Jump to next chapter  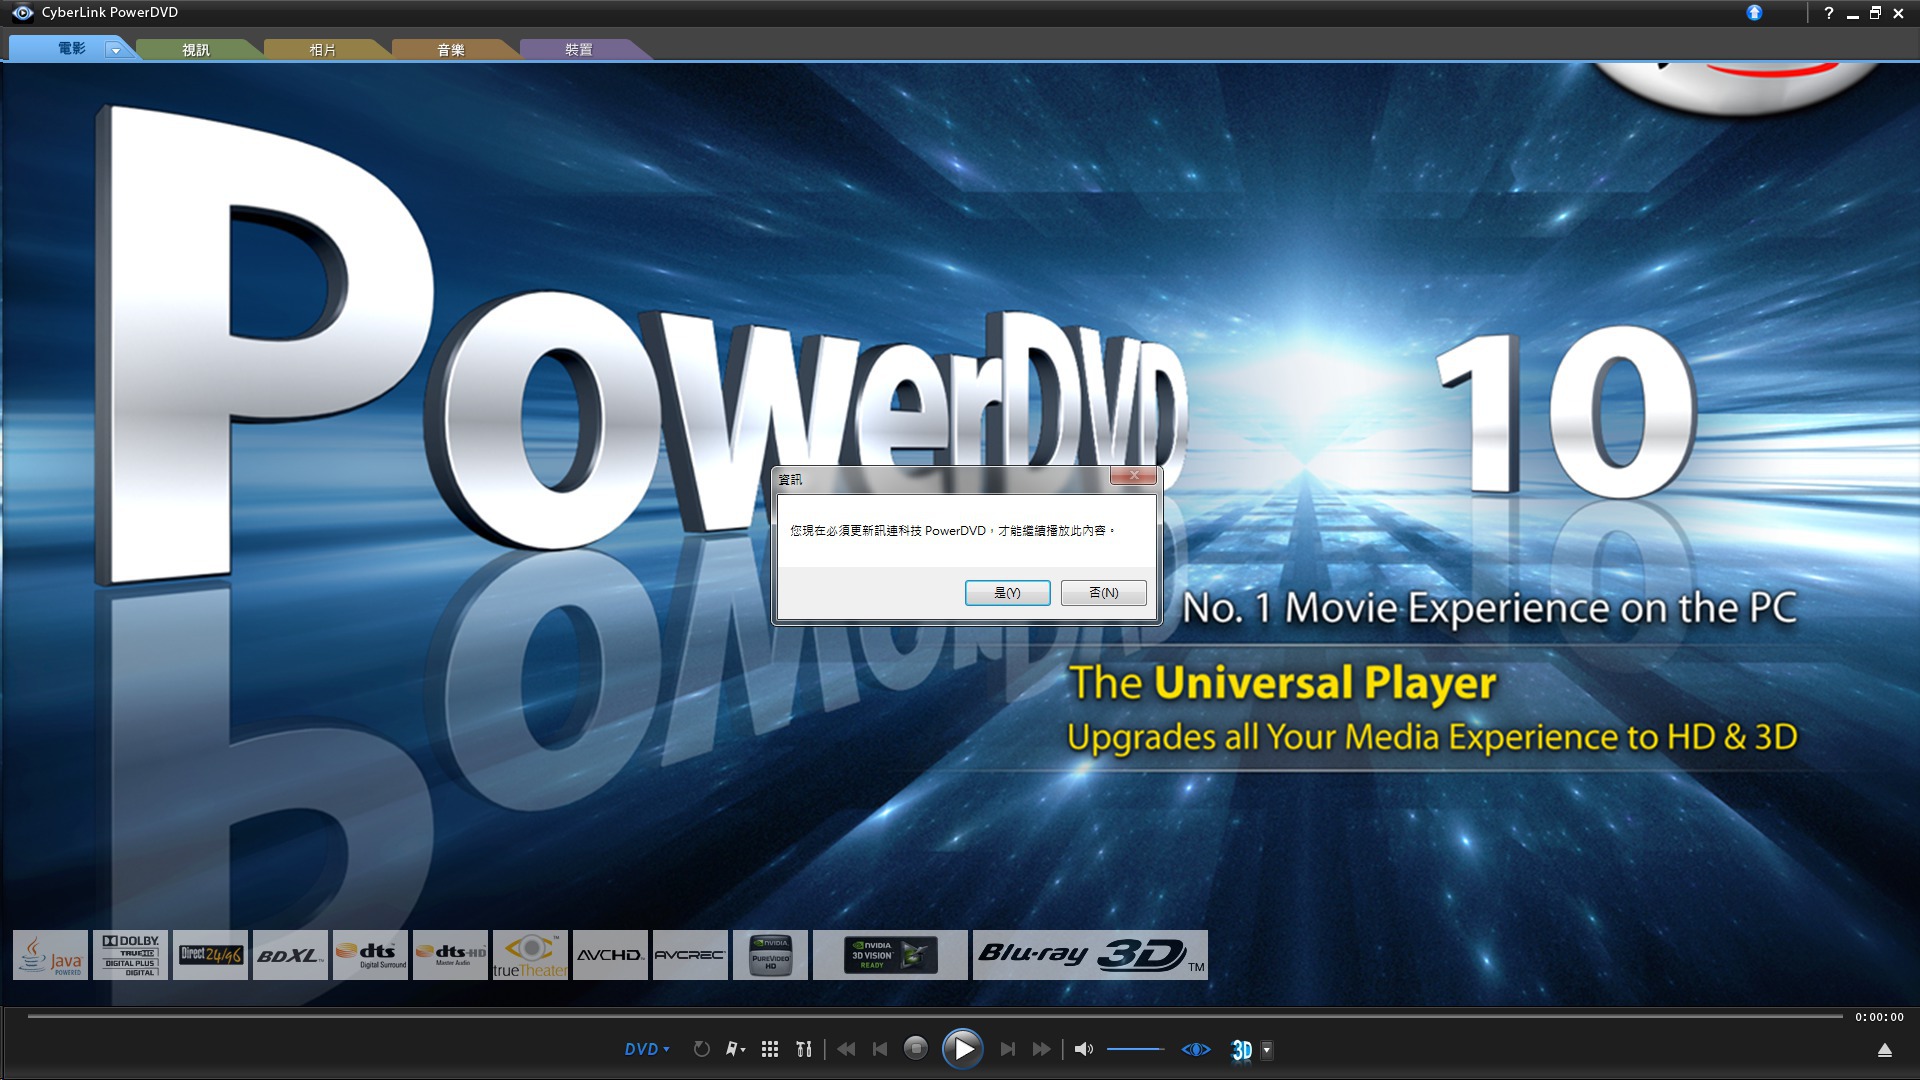(x=1008, y=1049)
